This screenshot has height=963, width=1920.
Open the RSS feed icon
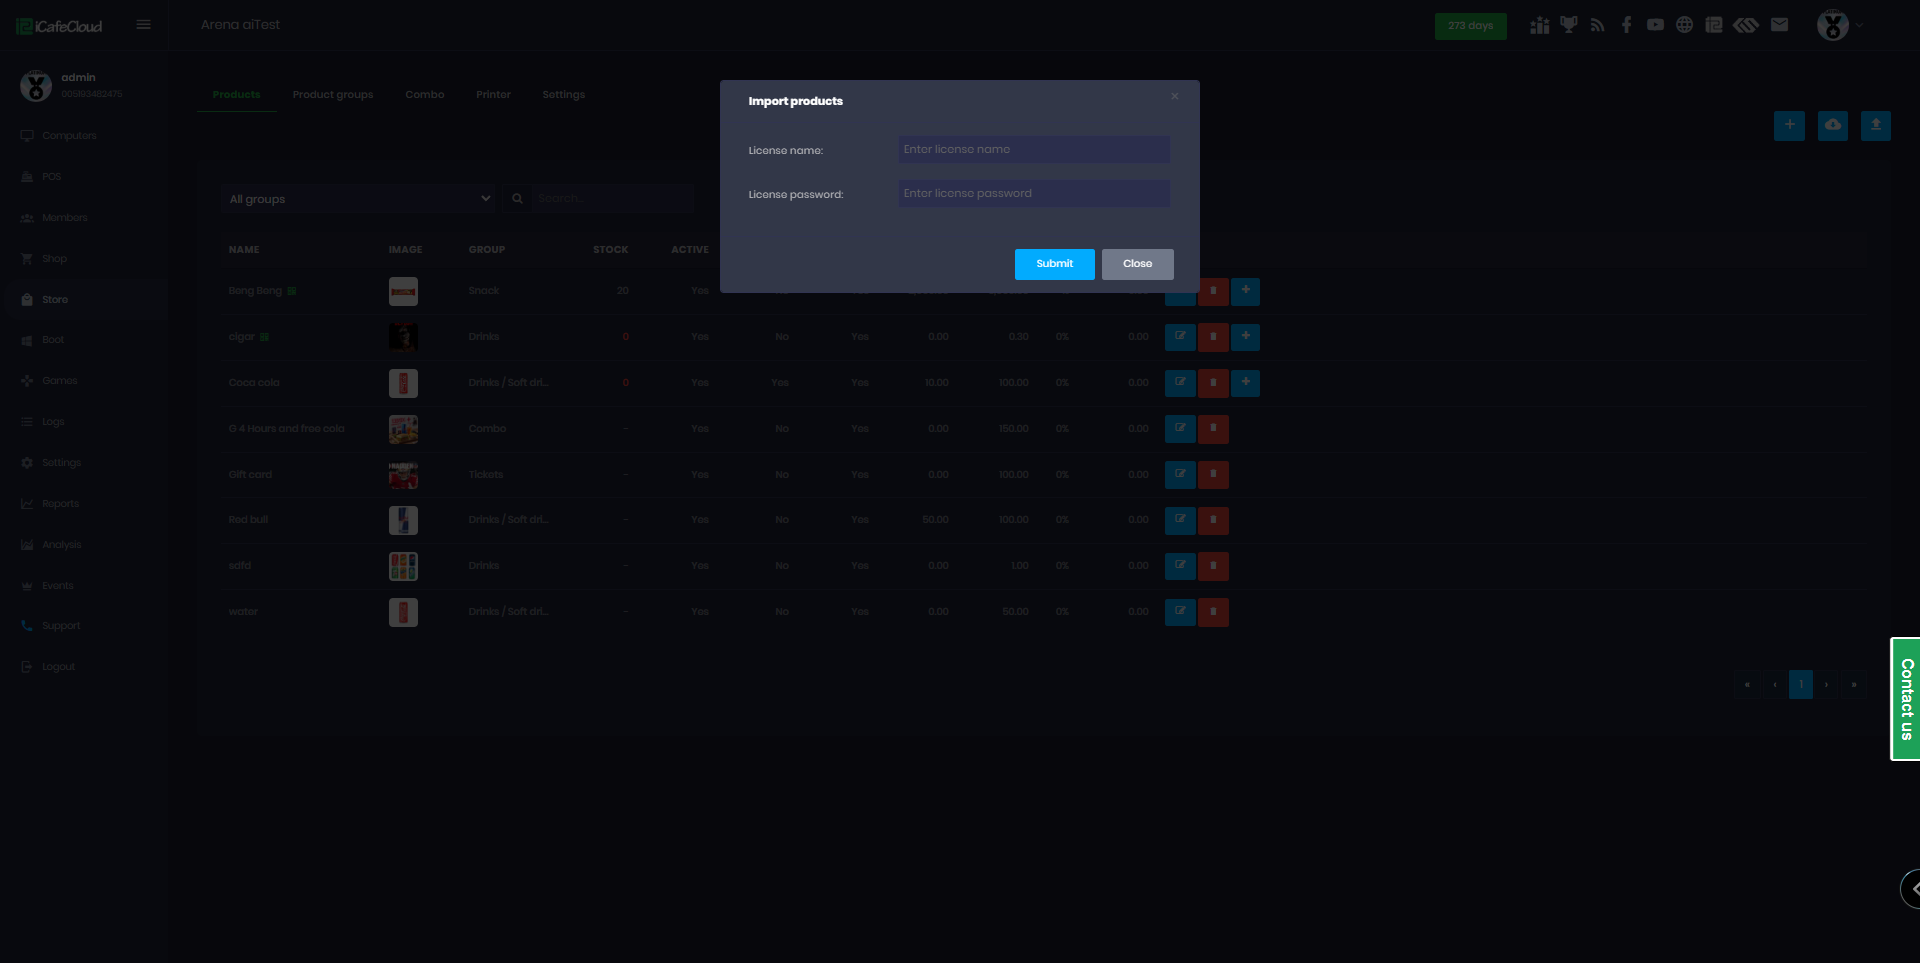1598,25
